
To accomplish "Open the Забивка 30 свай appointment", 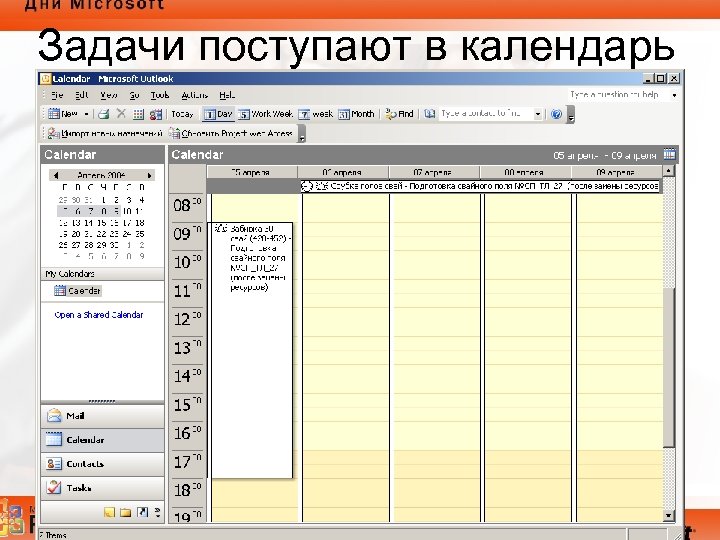I will click(252, 351).
